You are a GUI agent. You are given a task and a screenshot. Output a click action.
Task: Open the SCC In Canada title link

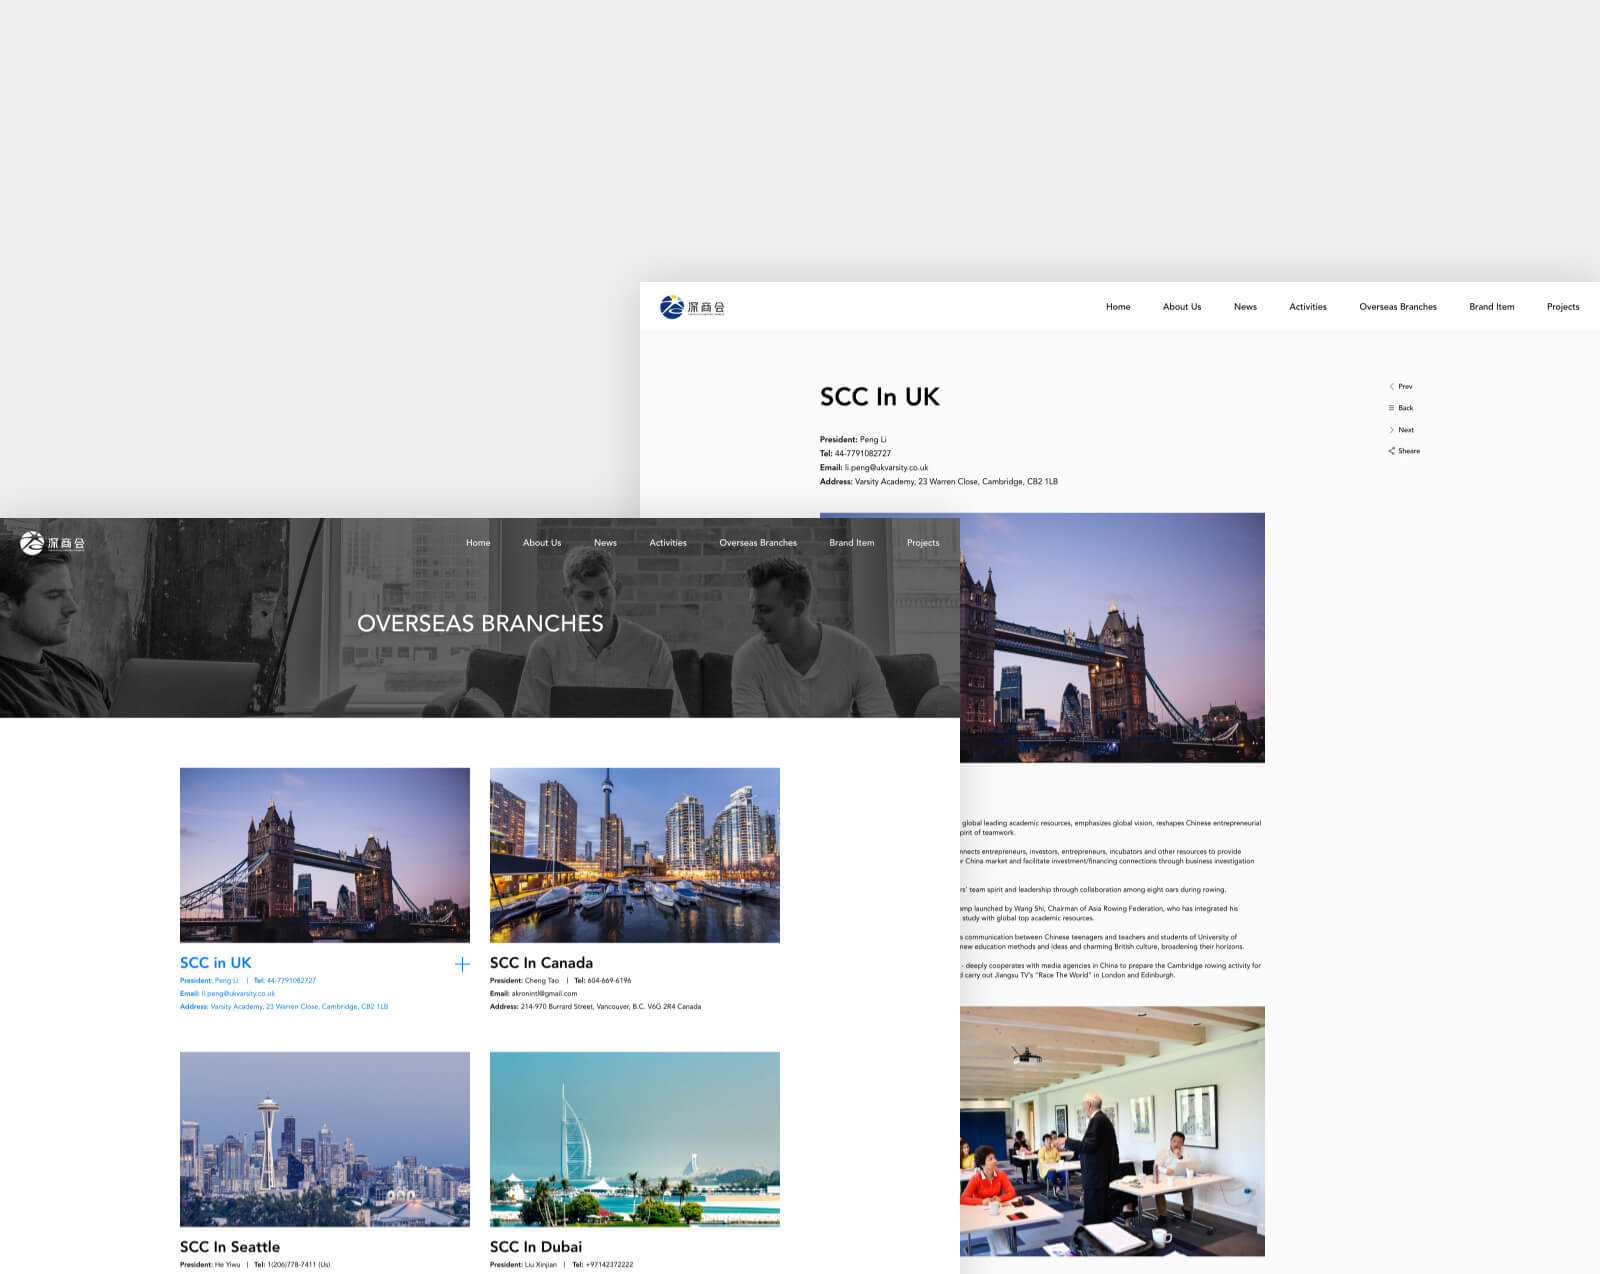tap(541, 963)
